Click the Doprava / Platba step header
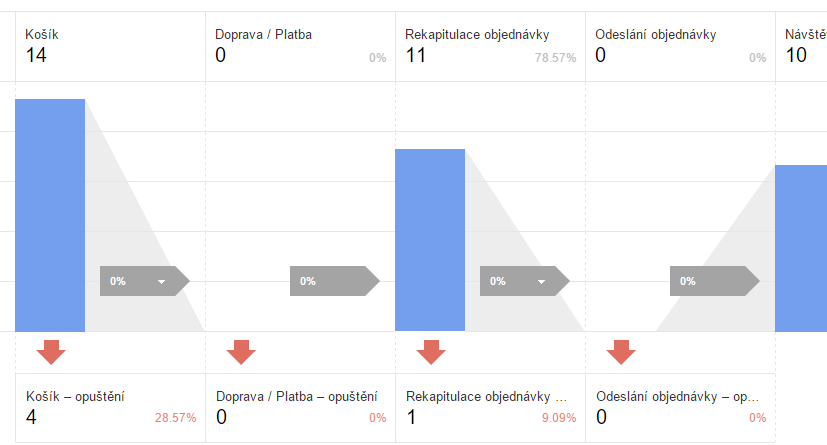 tap(300, 46)
